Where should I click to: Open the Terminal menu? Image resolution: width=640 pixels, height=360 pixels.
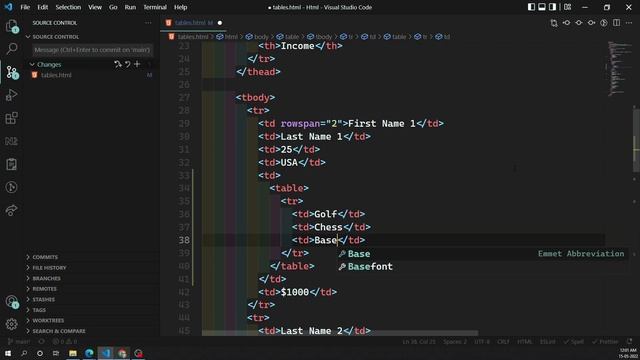point(155,7)
